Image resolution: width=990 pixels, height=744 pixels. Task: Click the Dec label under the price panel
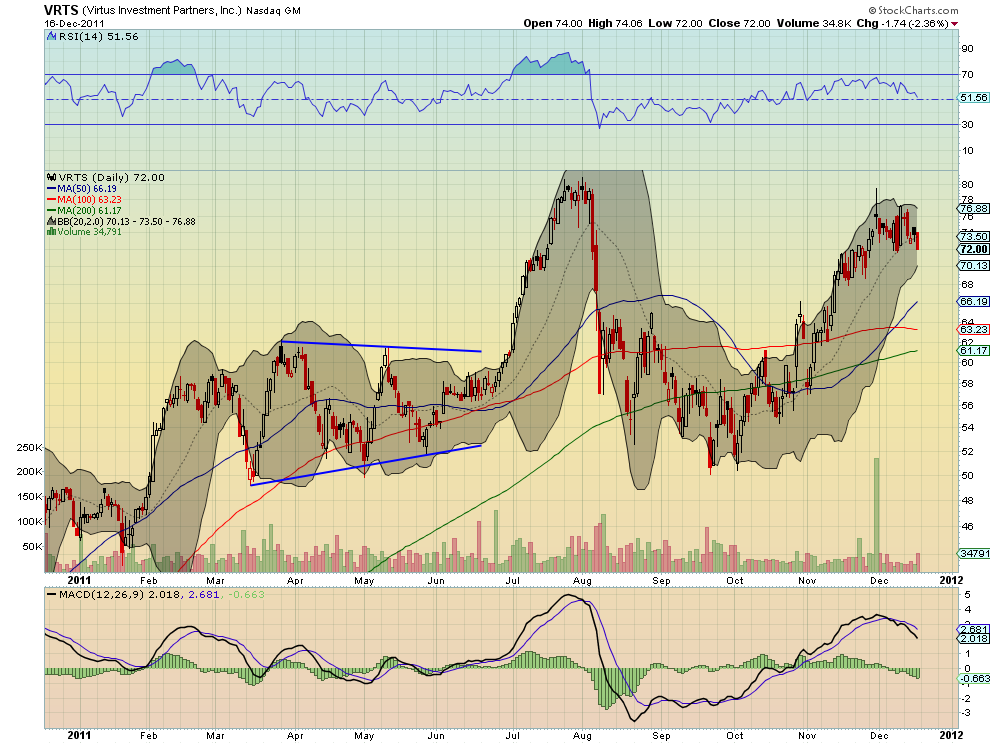pyautogui.click(x=879, y=580)
